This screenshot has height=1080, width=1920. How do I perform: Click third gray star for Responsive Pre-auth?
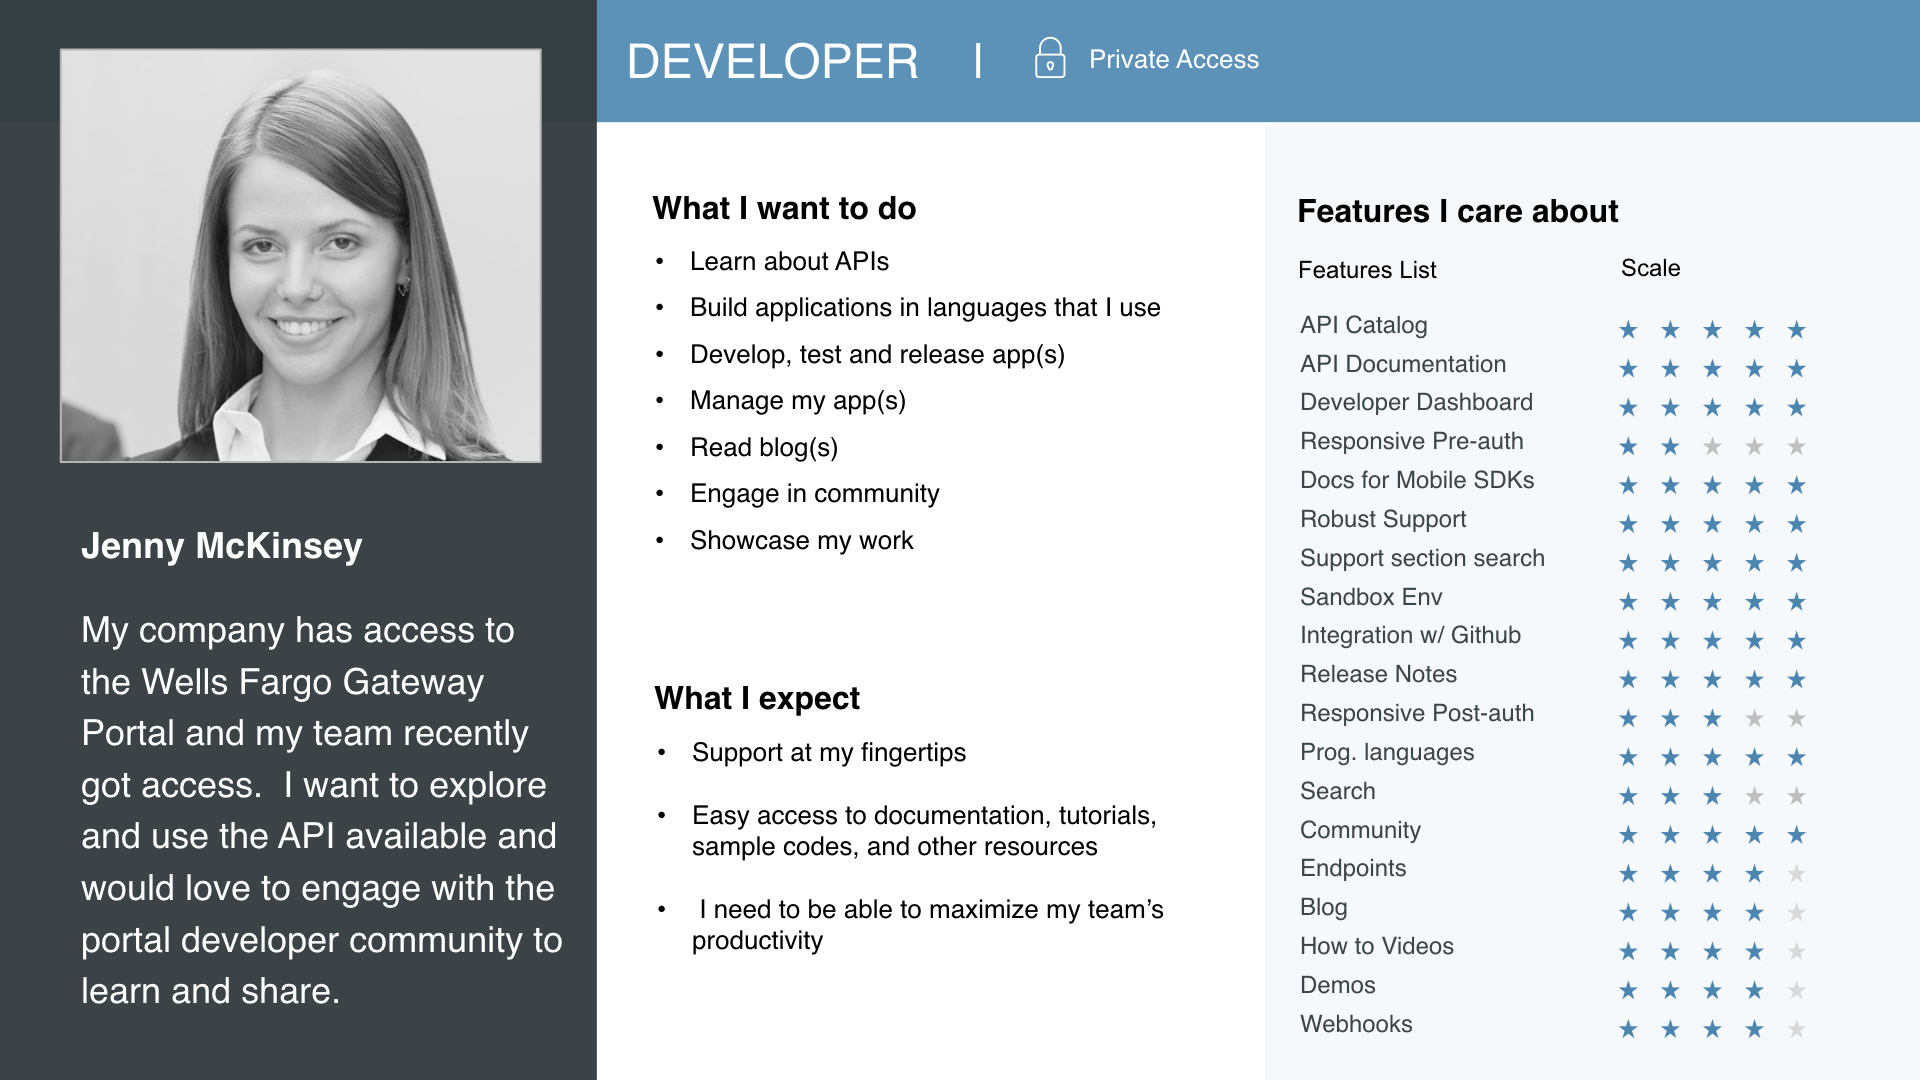pos(1712,447)
